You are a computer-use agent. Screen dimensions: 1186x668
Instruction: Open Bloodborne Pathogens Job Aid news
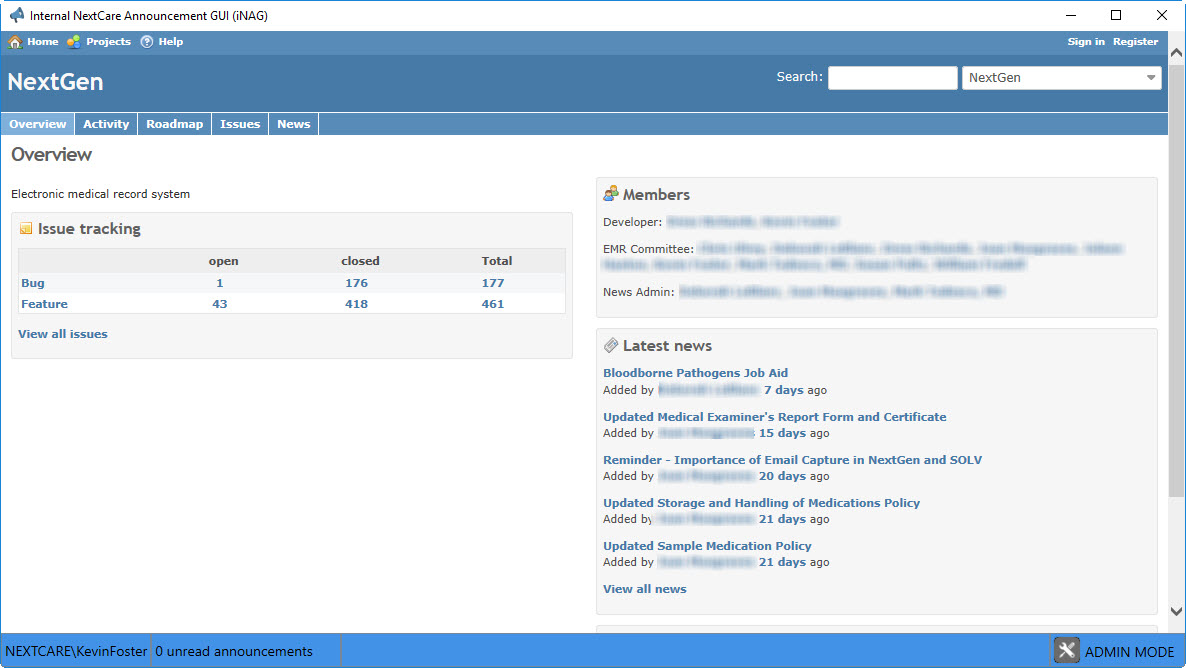click(695, 373)
